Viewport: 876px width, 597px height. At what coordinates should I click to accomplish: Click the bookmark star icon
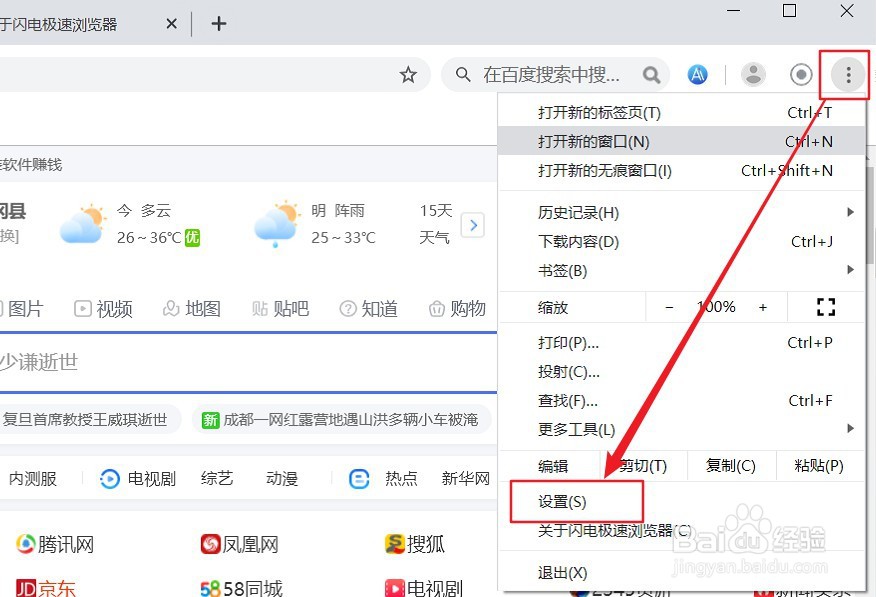[x=408, y=74]
